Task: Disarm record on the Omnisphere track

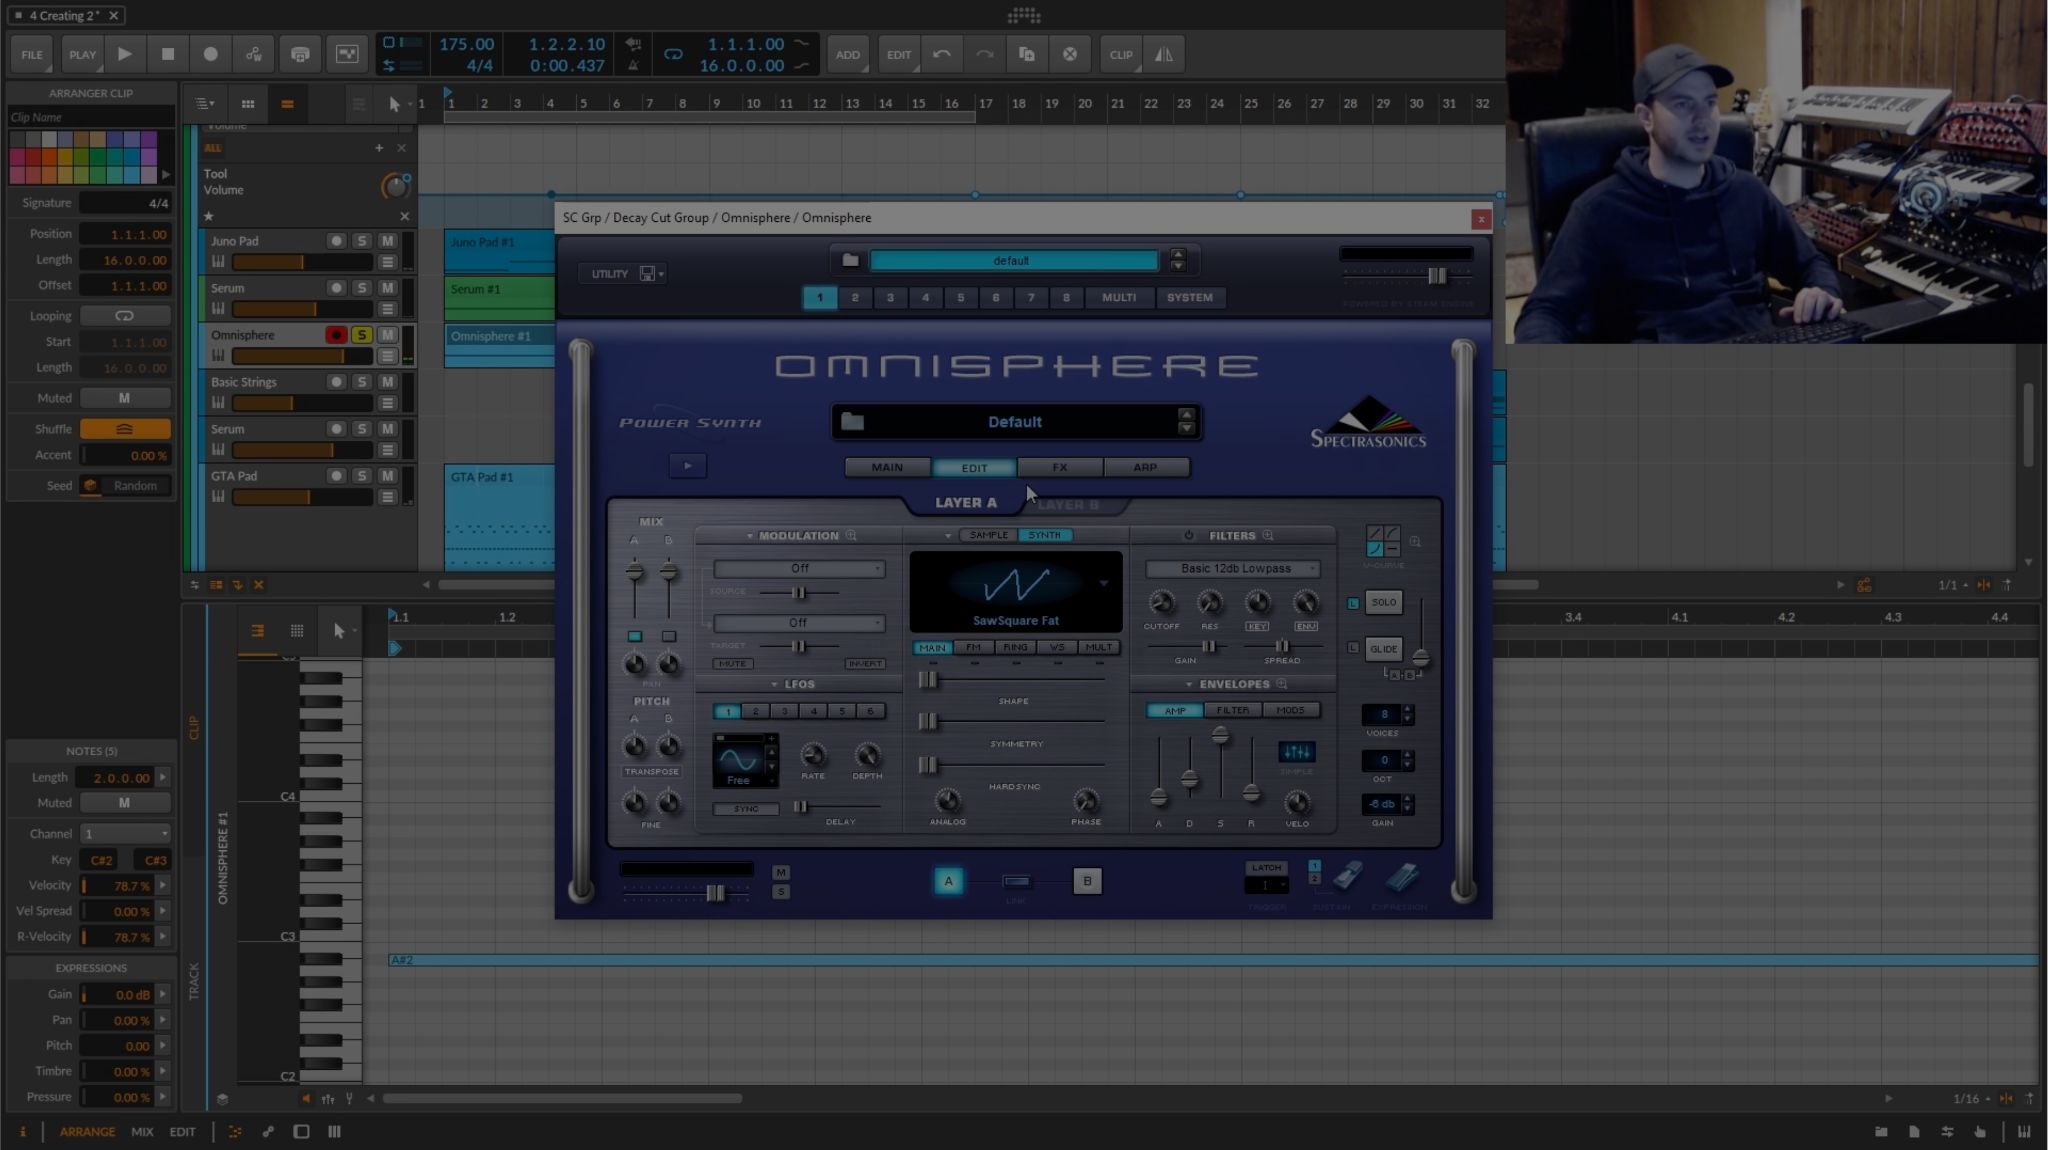Action: (x=336, y=335)
